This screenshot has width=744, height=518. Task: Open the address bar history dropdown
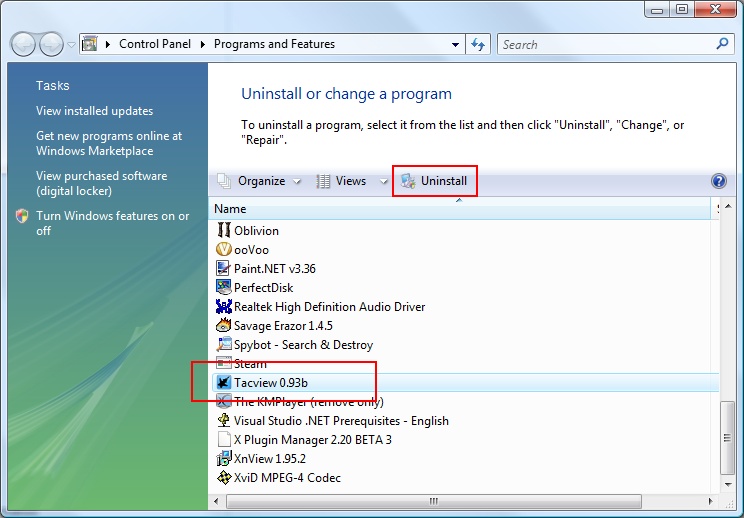coord(455,45)
